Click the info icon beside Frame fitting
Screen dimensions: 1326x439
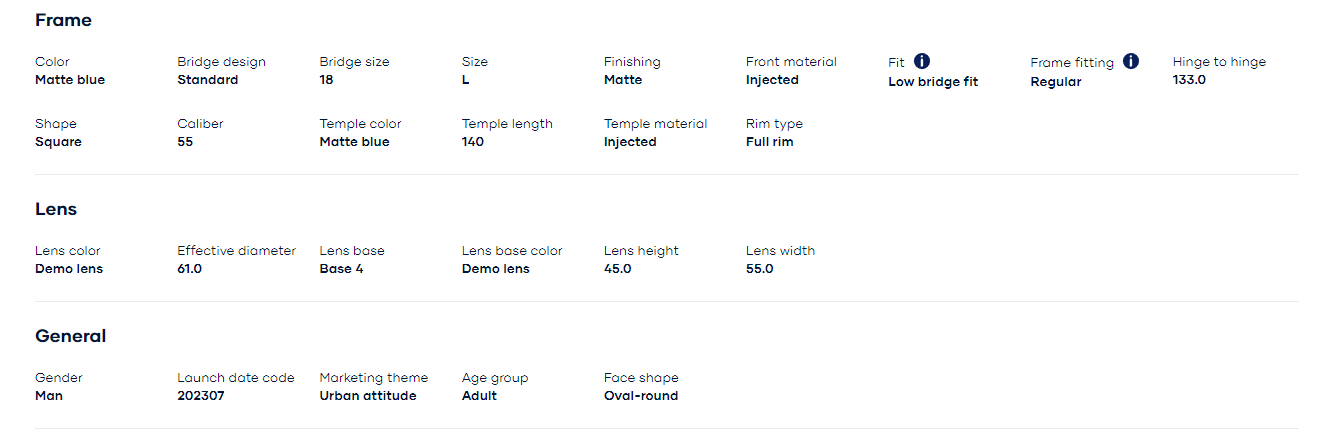(x=1131, y=61)
